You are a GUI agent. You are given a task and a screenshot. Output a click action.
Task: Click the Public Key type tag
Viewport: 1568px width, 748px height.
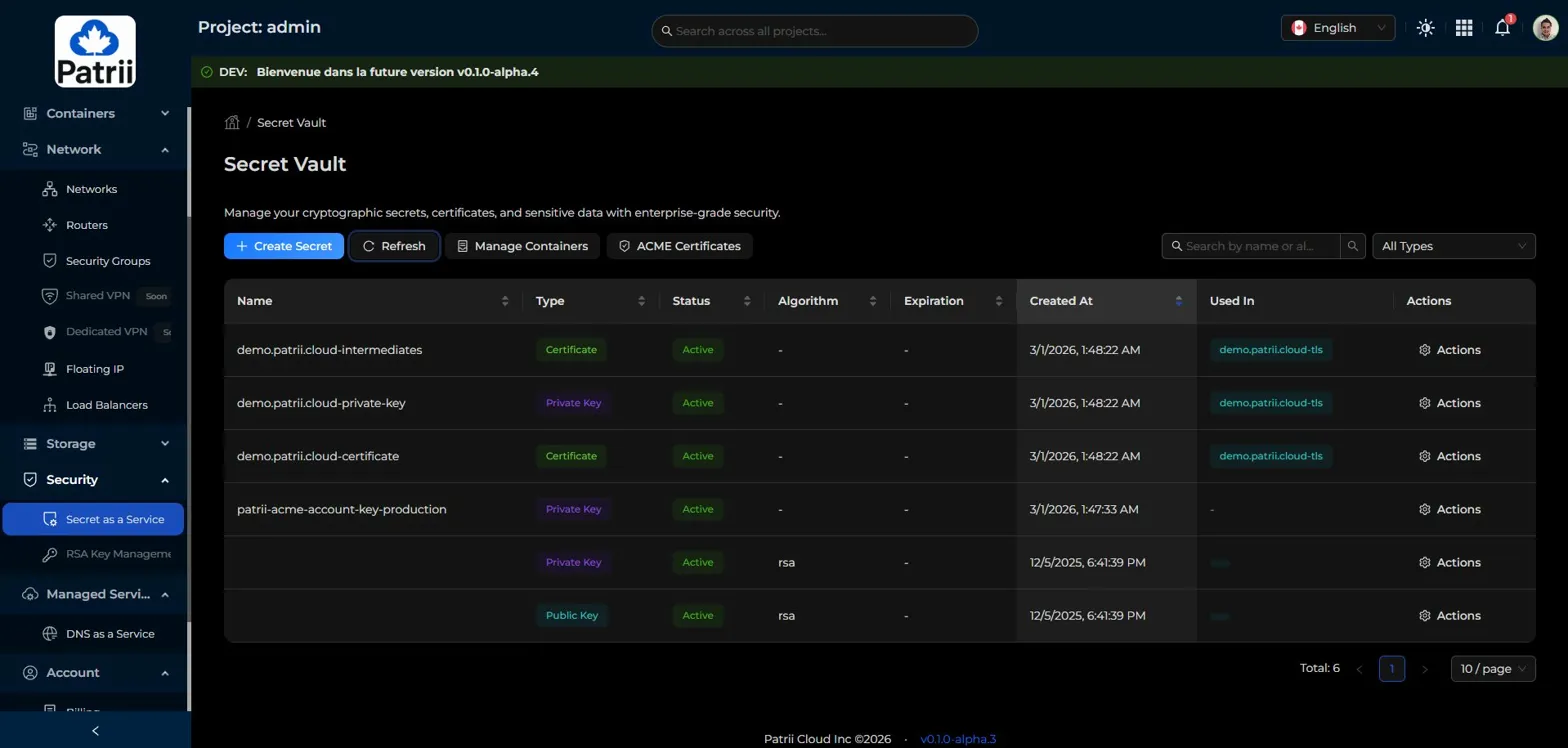572,615
